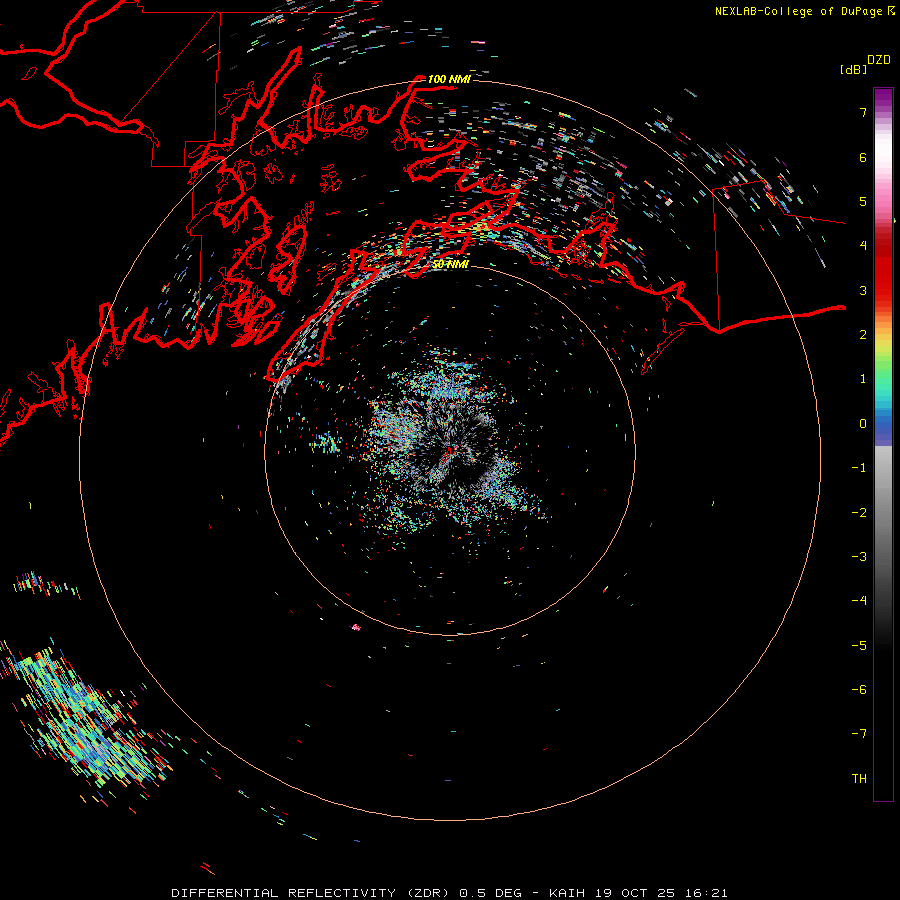Click the 0 dB value on color scale
The height and width of the screenshot is (900, 900).
[863, 424]
